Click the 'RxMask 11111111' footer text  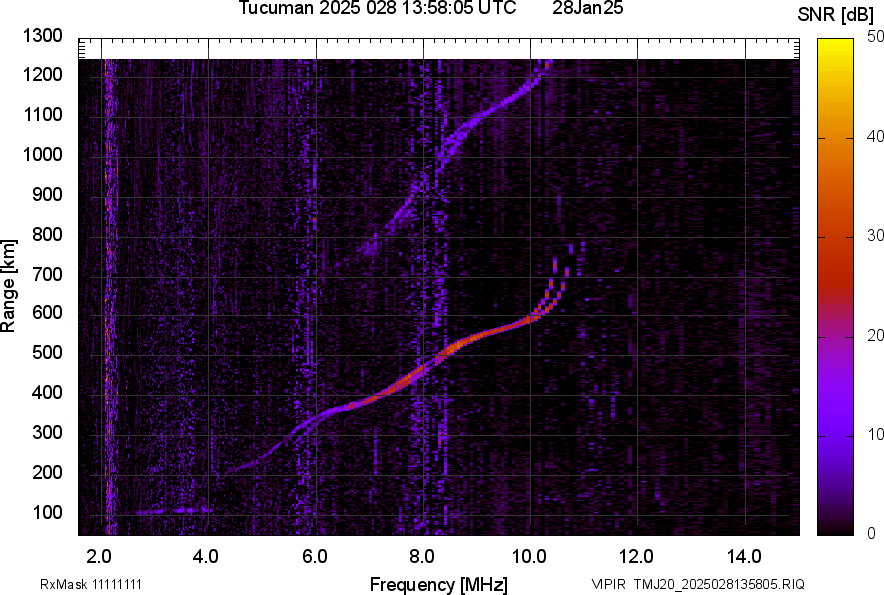[91, 584]
